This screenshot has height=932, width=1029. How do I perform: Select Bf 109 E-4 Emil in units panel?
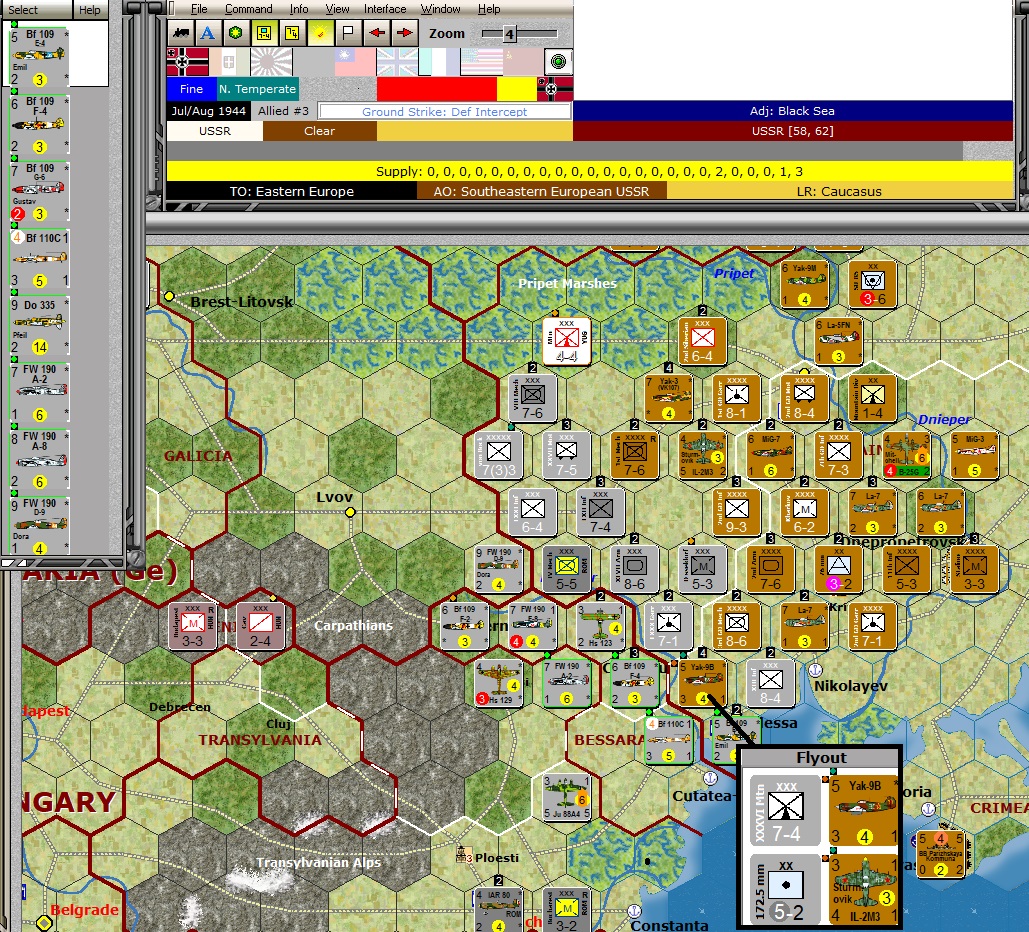tap(39, 57)
